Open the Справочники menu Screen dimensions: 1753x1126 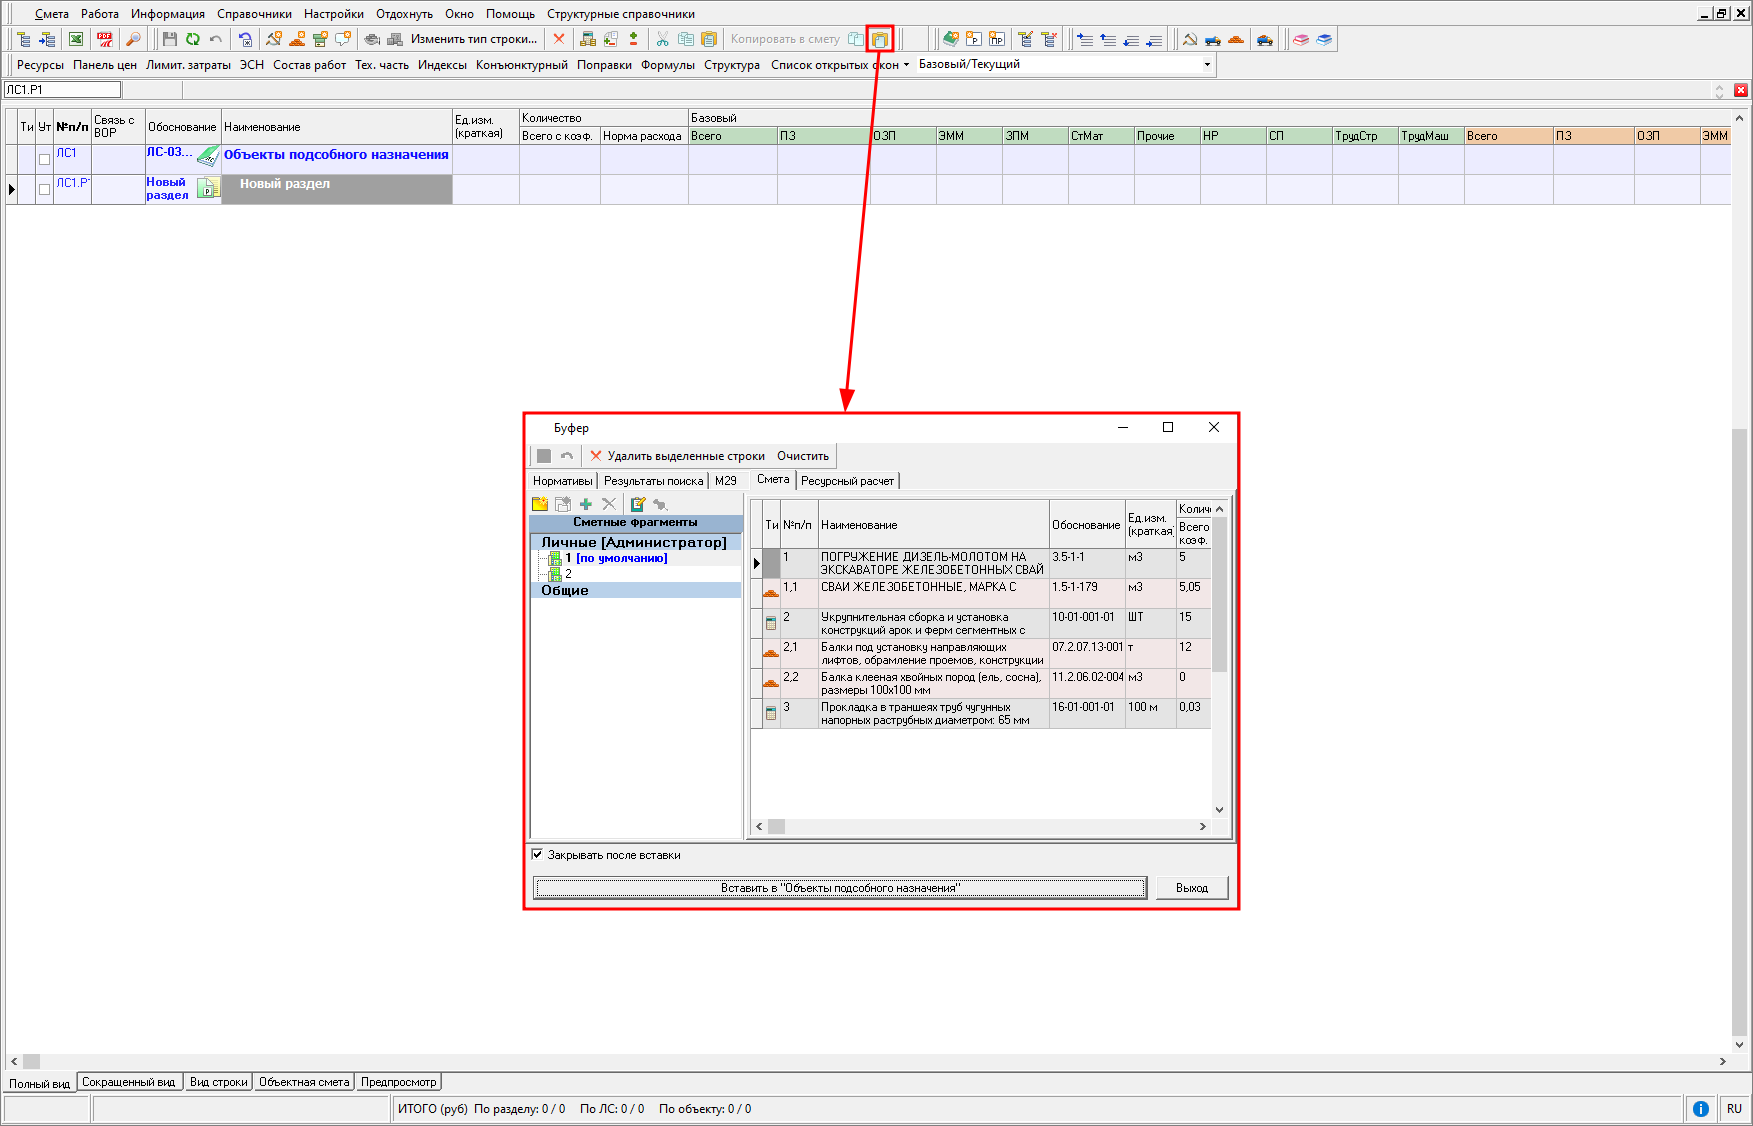(254, 14)
